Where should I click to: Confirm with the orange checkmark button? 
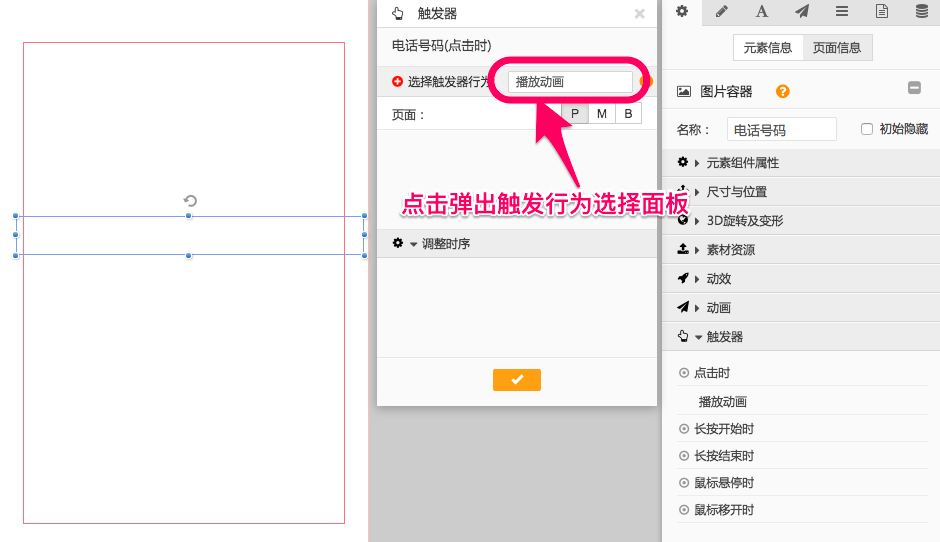click(x=517, y=380)
